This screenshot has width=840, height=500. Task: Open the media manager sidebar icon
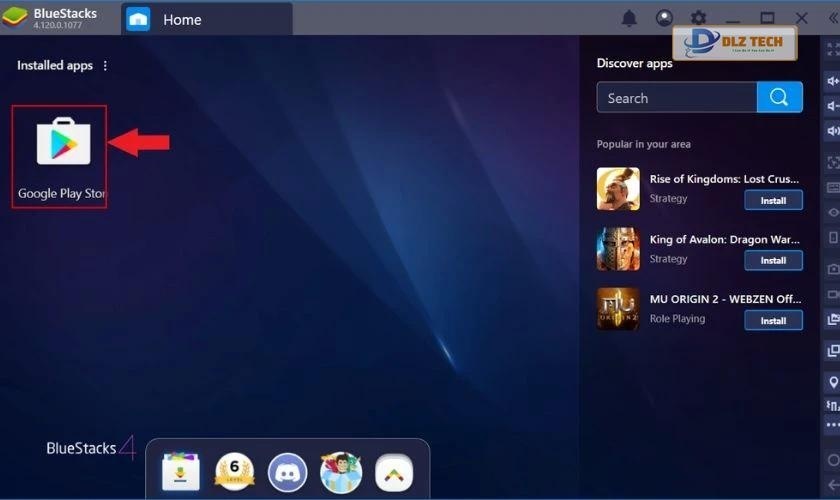point(833,319)
